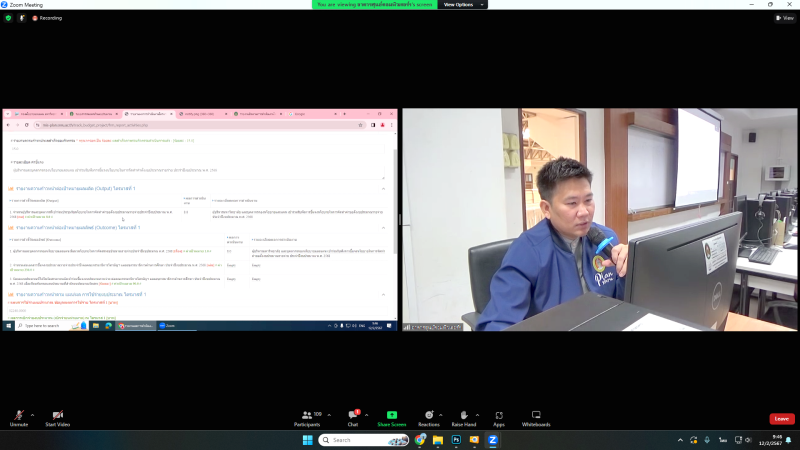Click the shared screen content view
Image resolution: width=800 pixels, height=450 pixels.
[200, 220]
